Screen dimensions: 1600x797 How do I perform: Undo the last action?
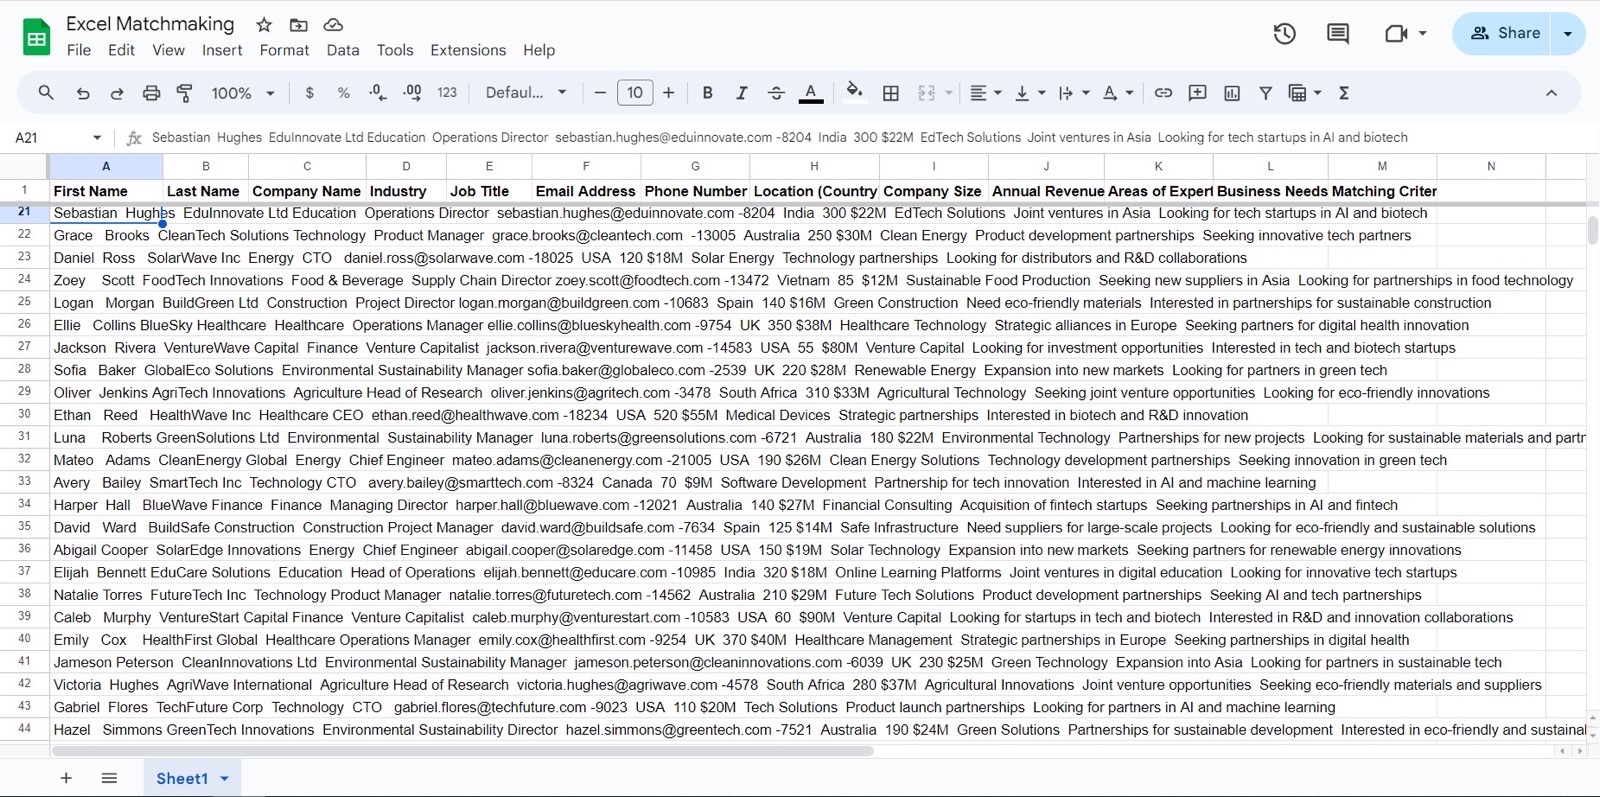[x=83, y=93]
